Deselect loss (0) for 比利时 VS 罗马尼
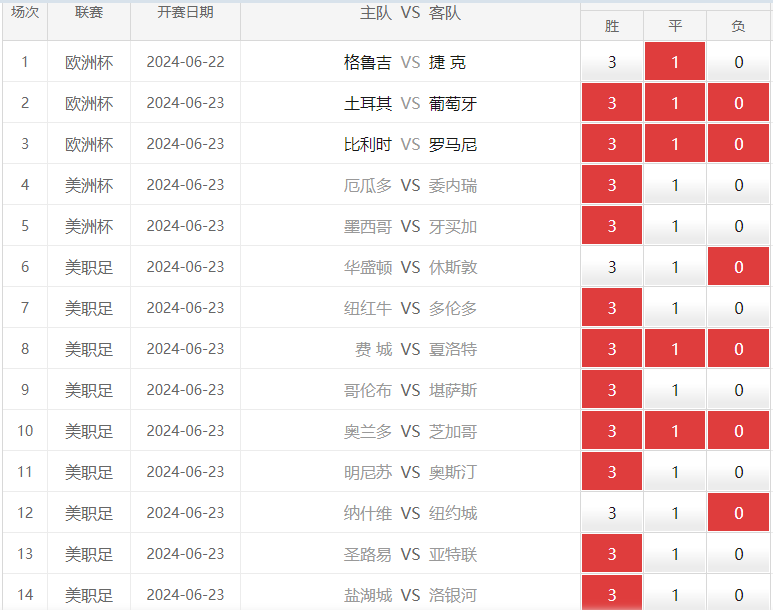Screen dimensions: 773x610 (x=738, y=144)
